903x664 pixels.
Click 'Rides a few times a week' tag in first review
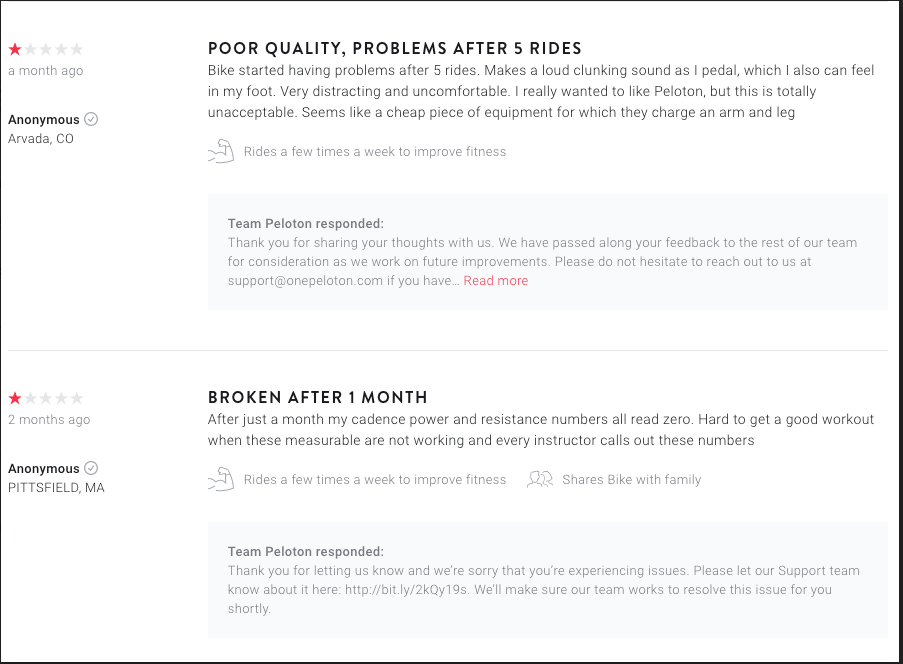(x=375, y=151)
